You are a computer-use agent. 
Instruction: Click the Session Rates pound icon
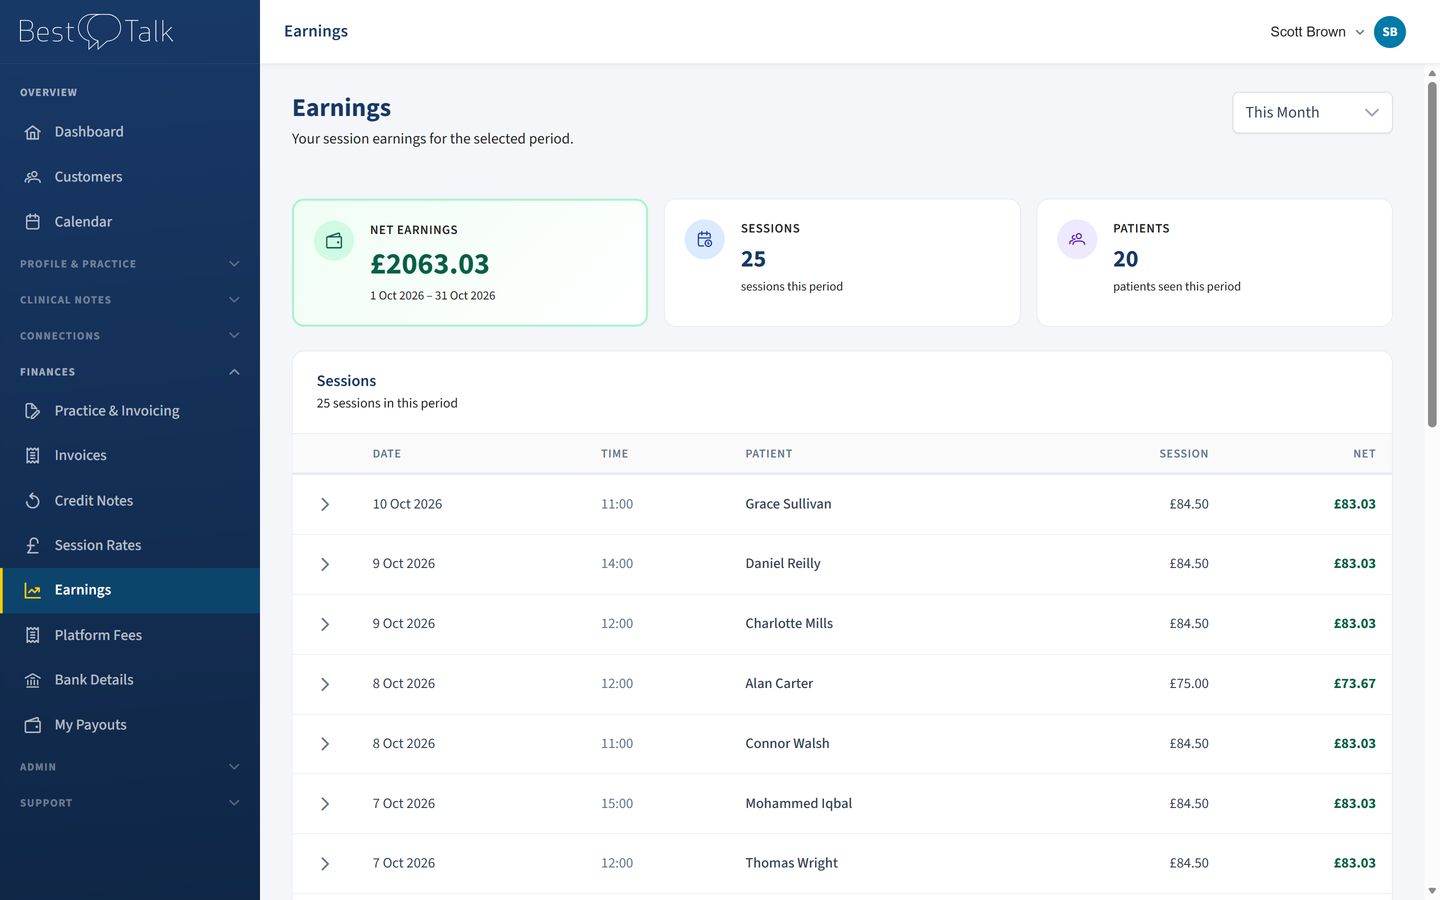click(x=33, y=545)
